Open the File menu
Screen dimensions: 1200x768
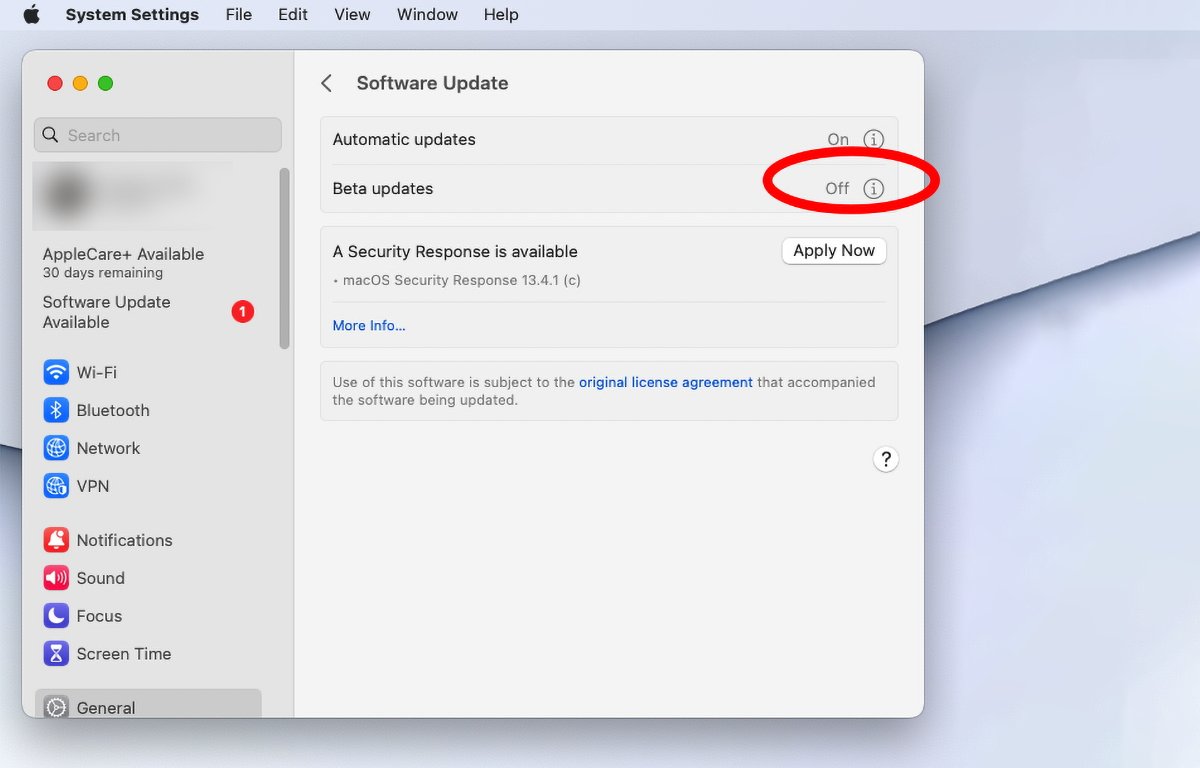239,14
